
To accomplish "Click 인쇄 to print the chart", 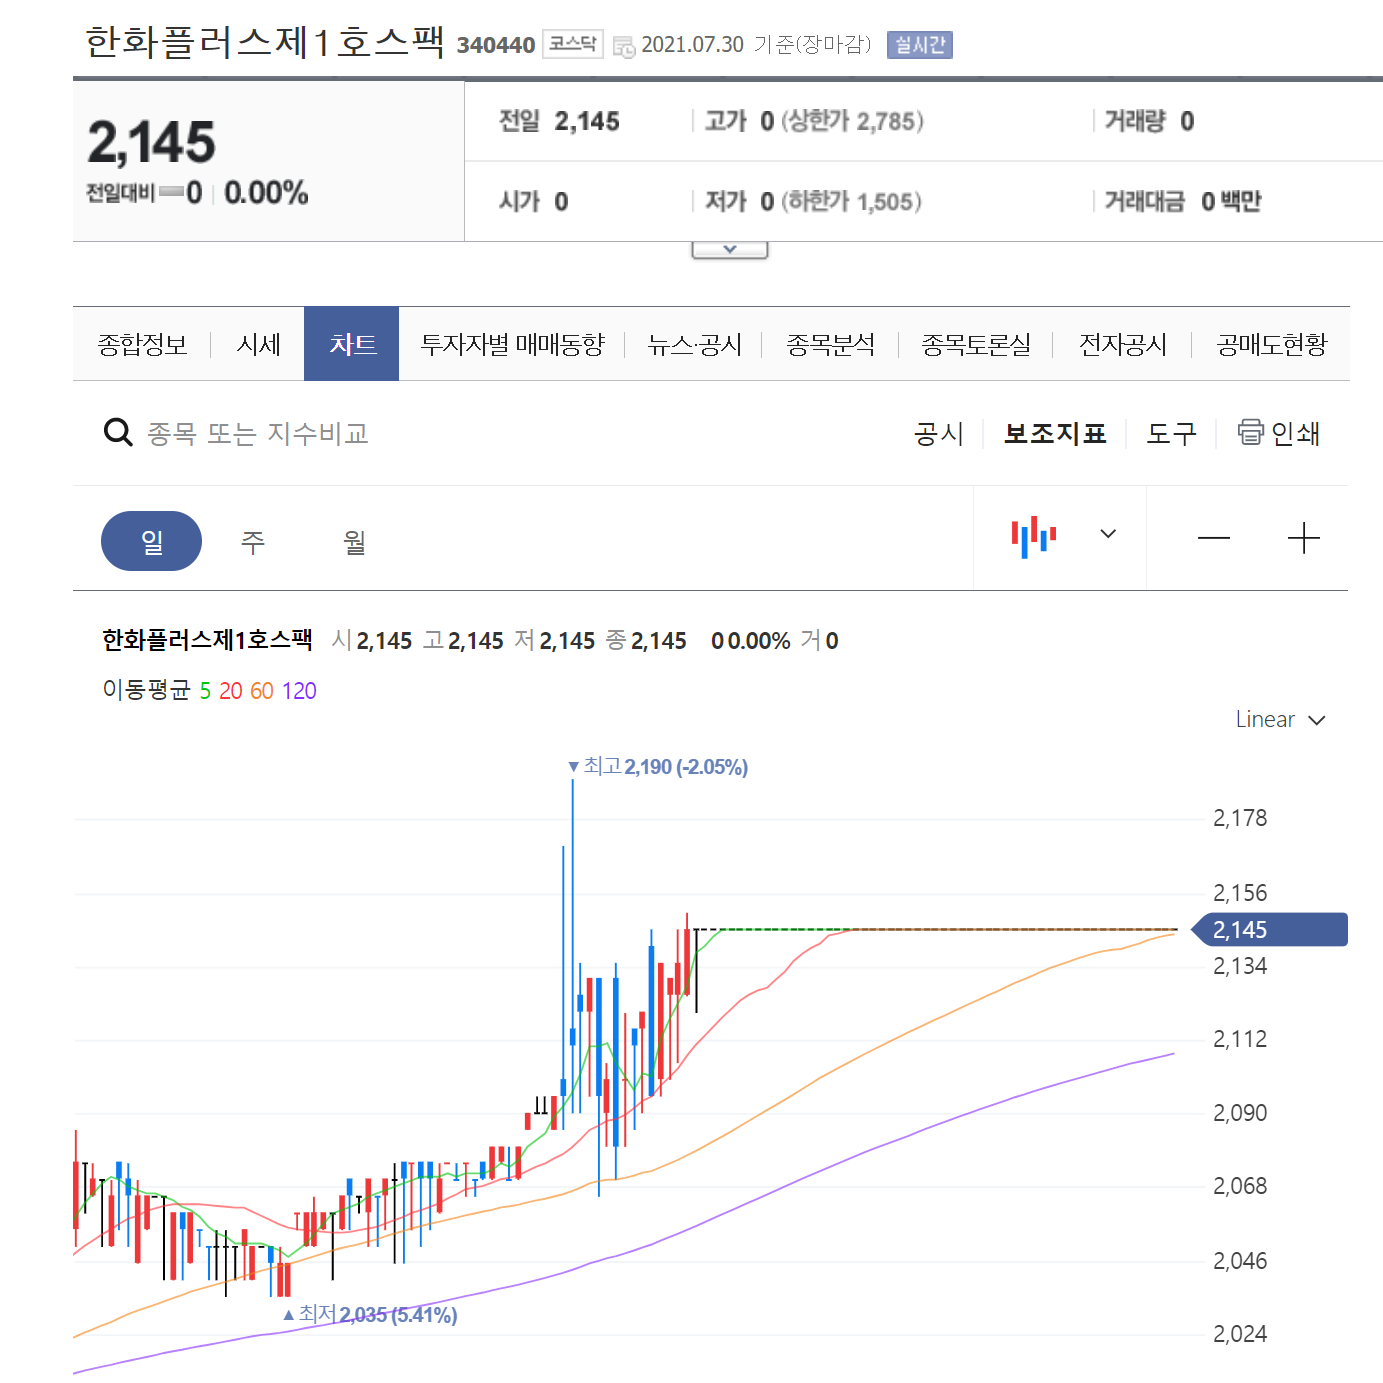I will click(1295, 433).
